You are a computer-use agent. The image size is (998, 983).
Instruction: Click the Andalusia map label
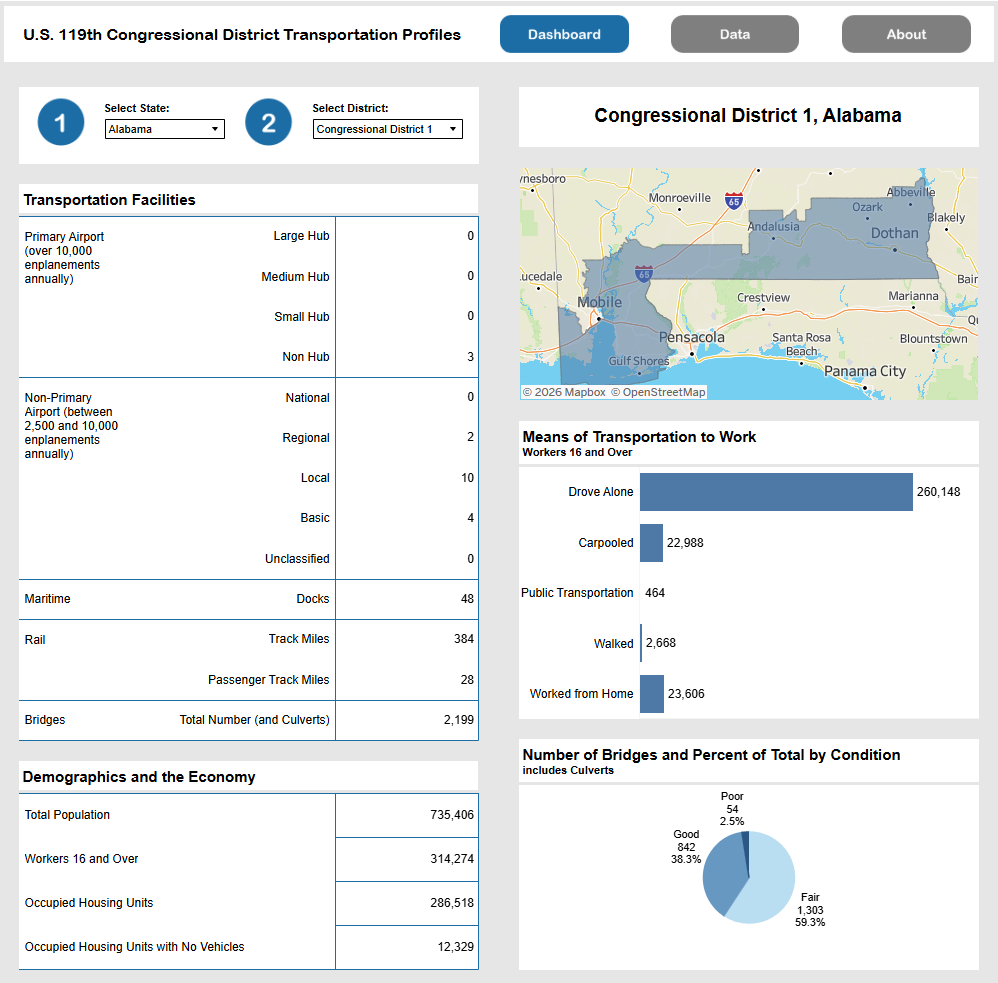click(x=773, y=227)
